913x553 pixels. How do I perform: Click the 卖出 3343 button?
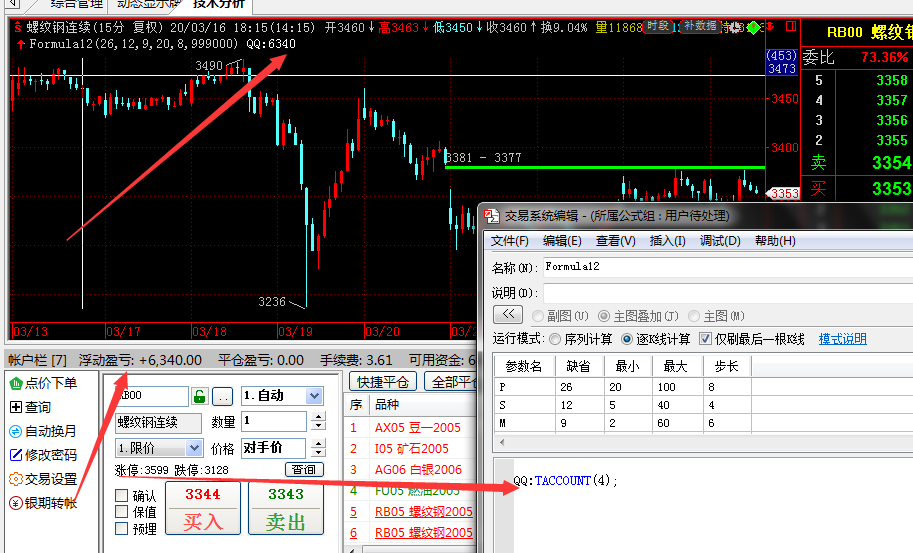(286, 508)
